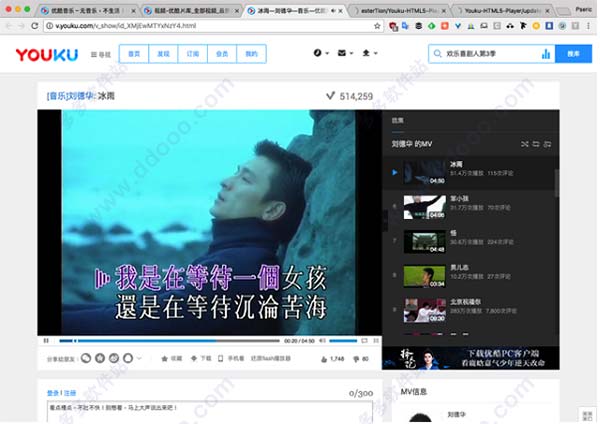
Task: Click the blue search button
Action: pos(573,54)
